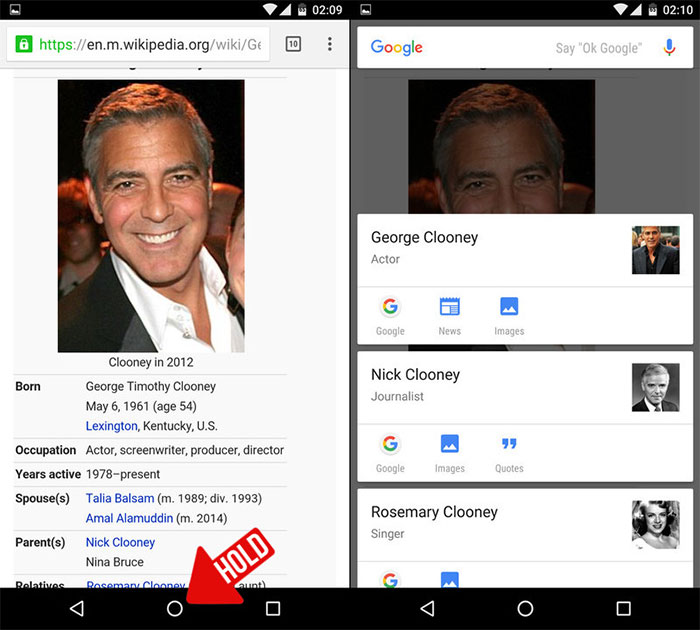Screen dimensions: 700x630
Task: Tap the Google search box
Action: click(500, 47)
